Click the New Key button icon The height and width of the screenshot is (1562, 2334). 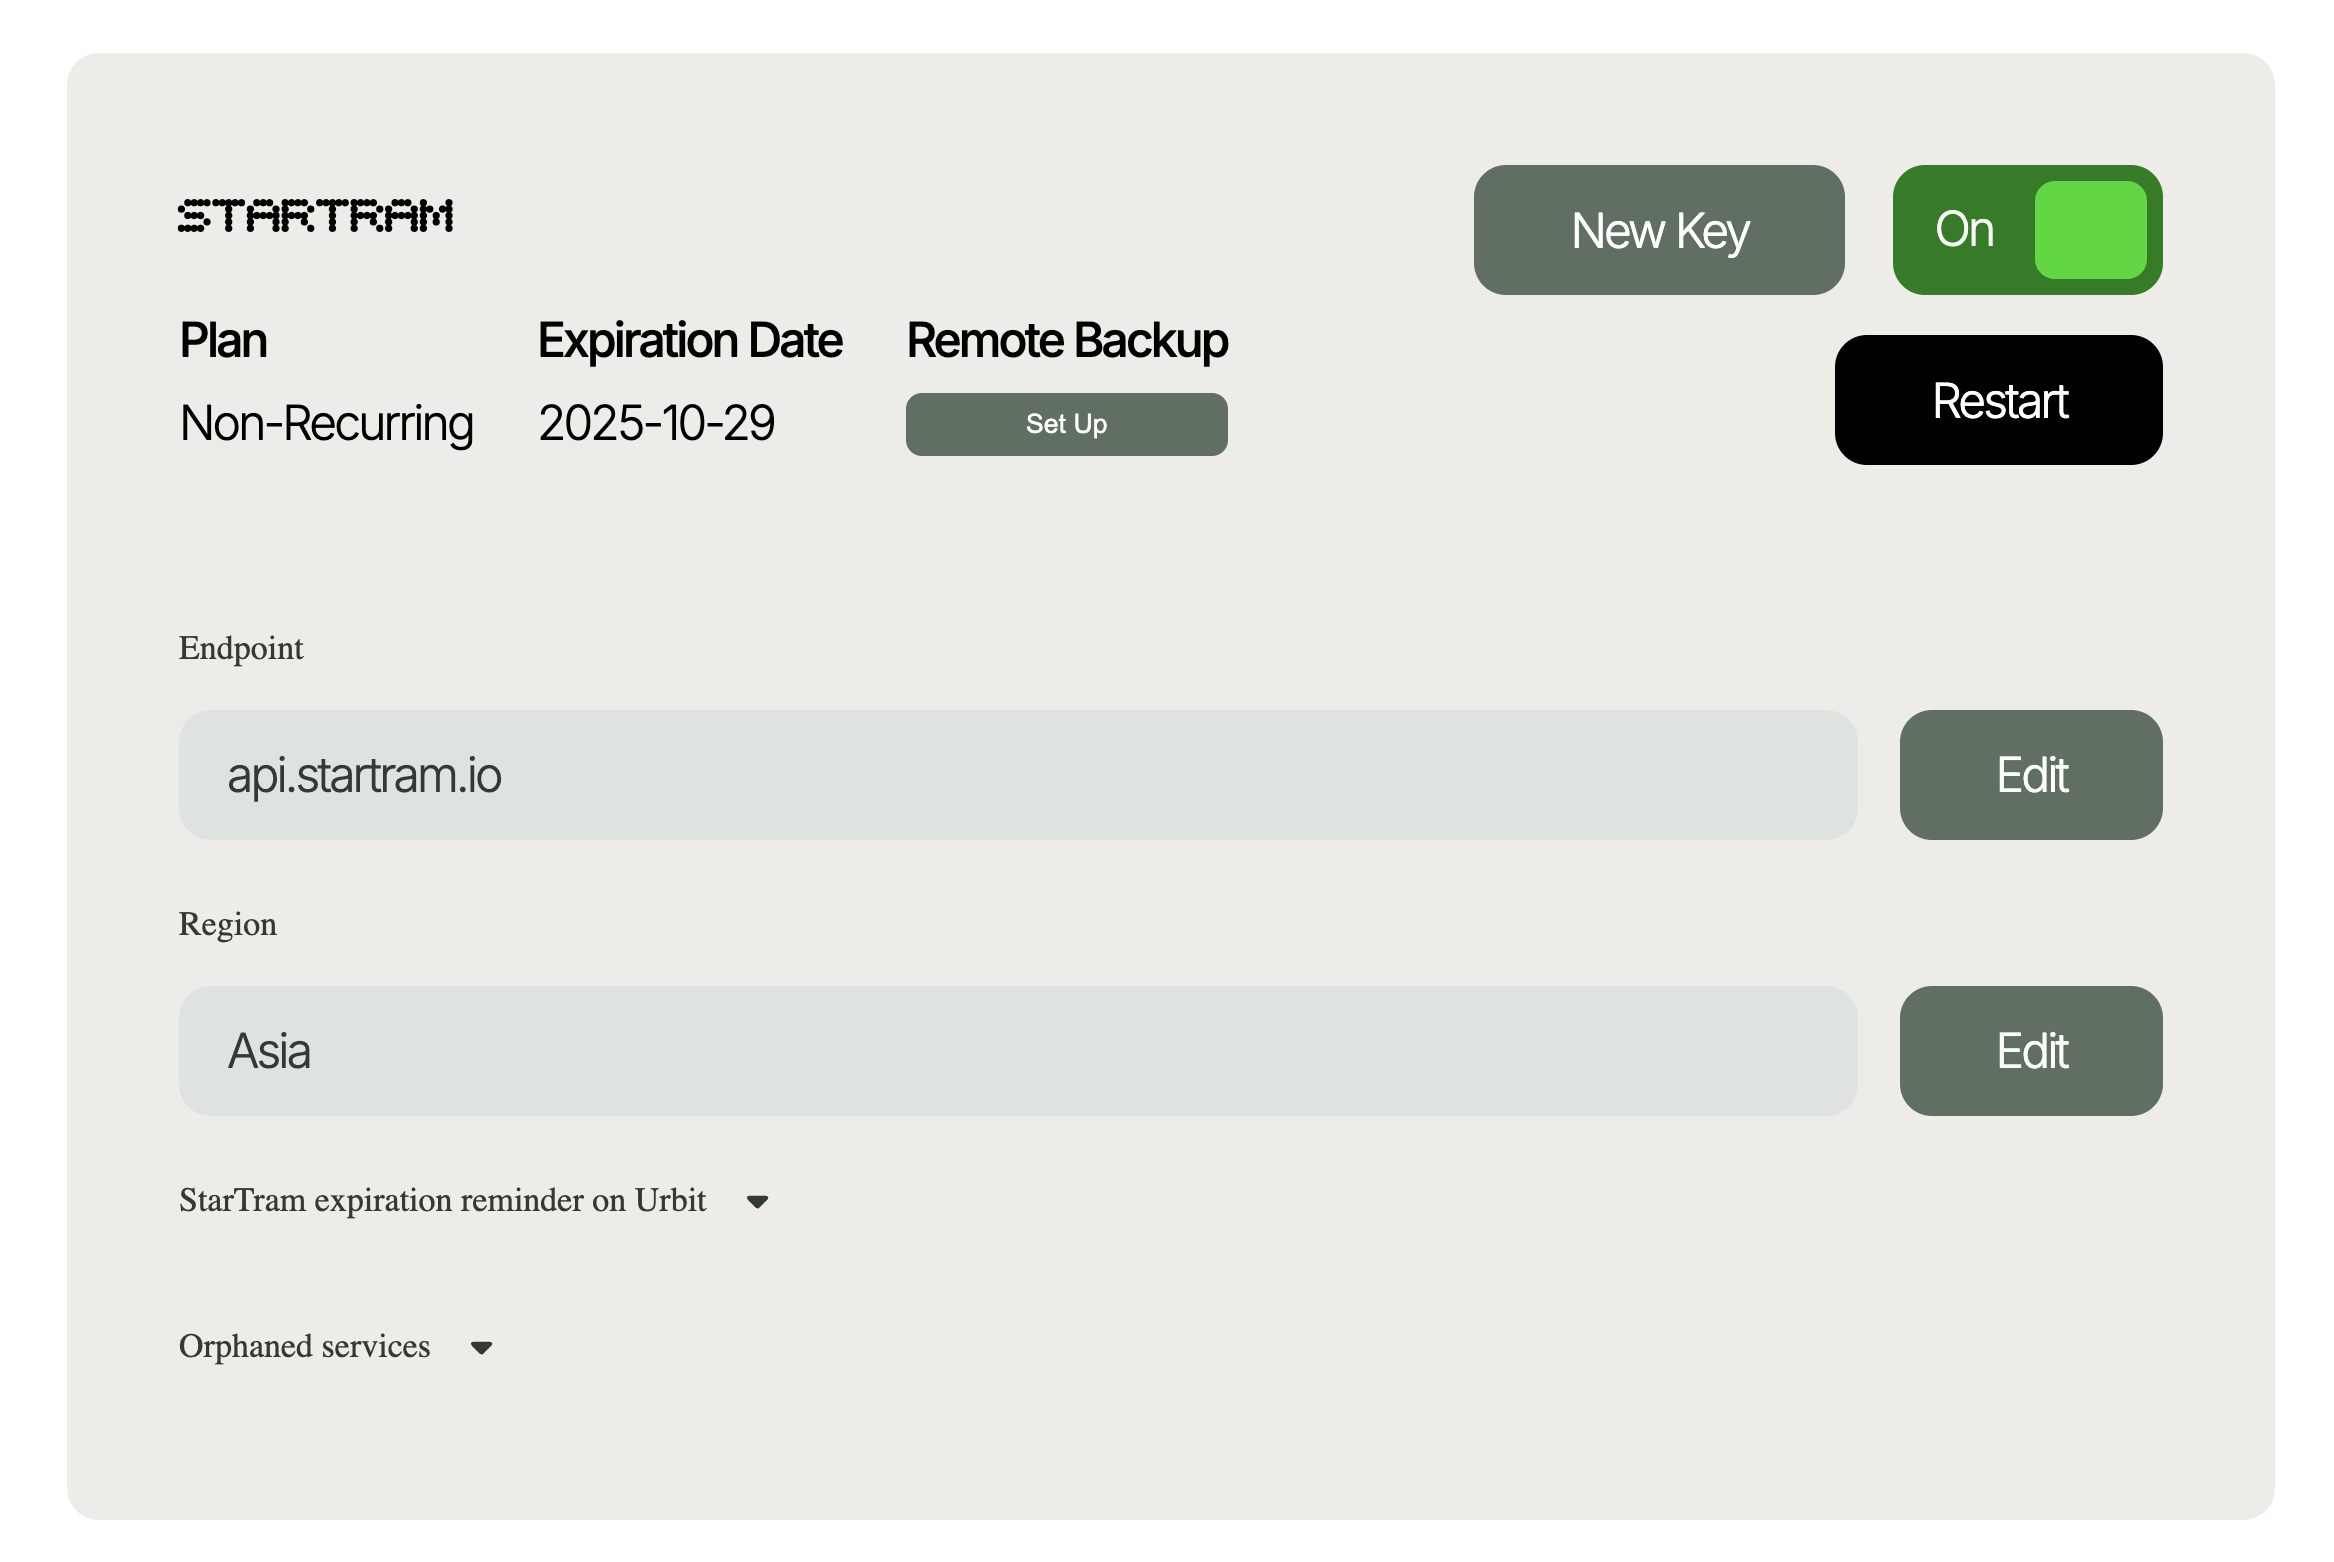tap(1658, 228)
